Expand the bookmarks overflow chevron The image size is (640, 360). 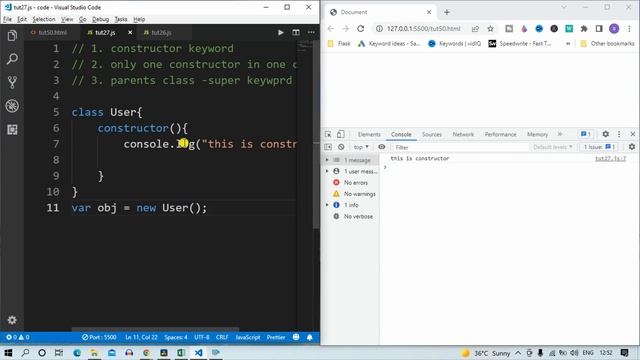coord(568,44)
